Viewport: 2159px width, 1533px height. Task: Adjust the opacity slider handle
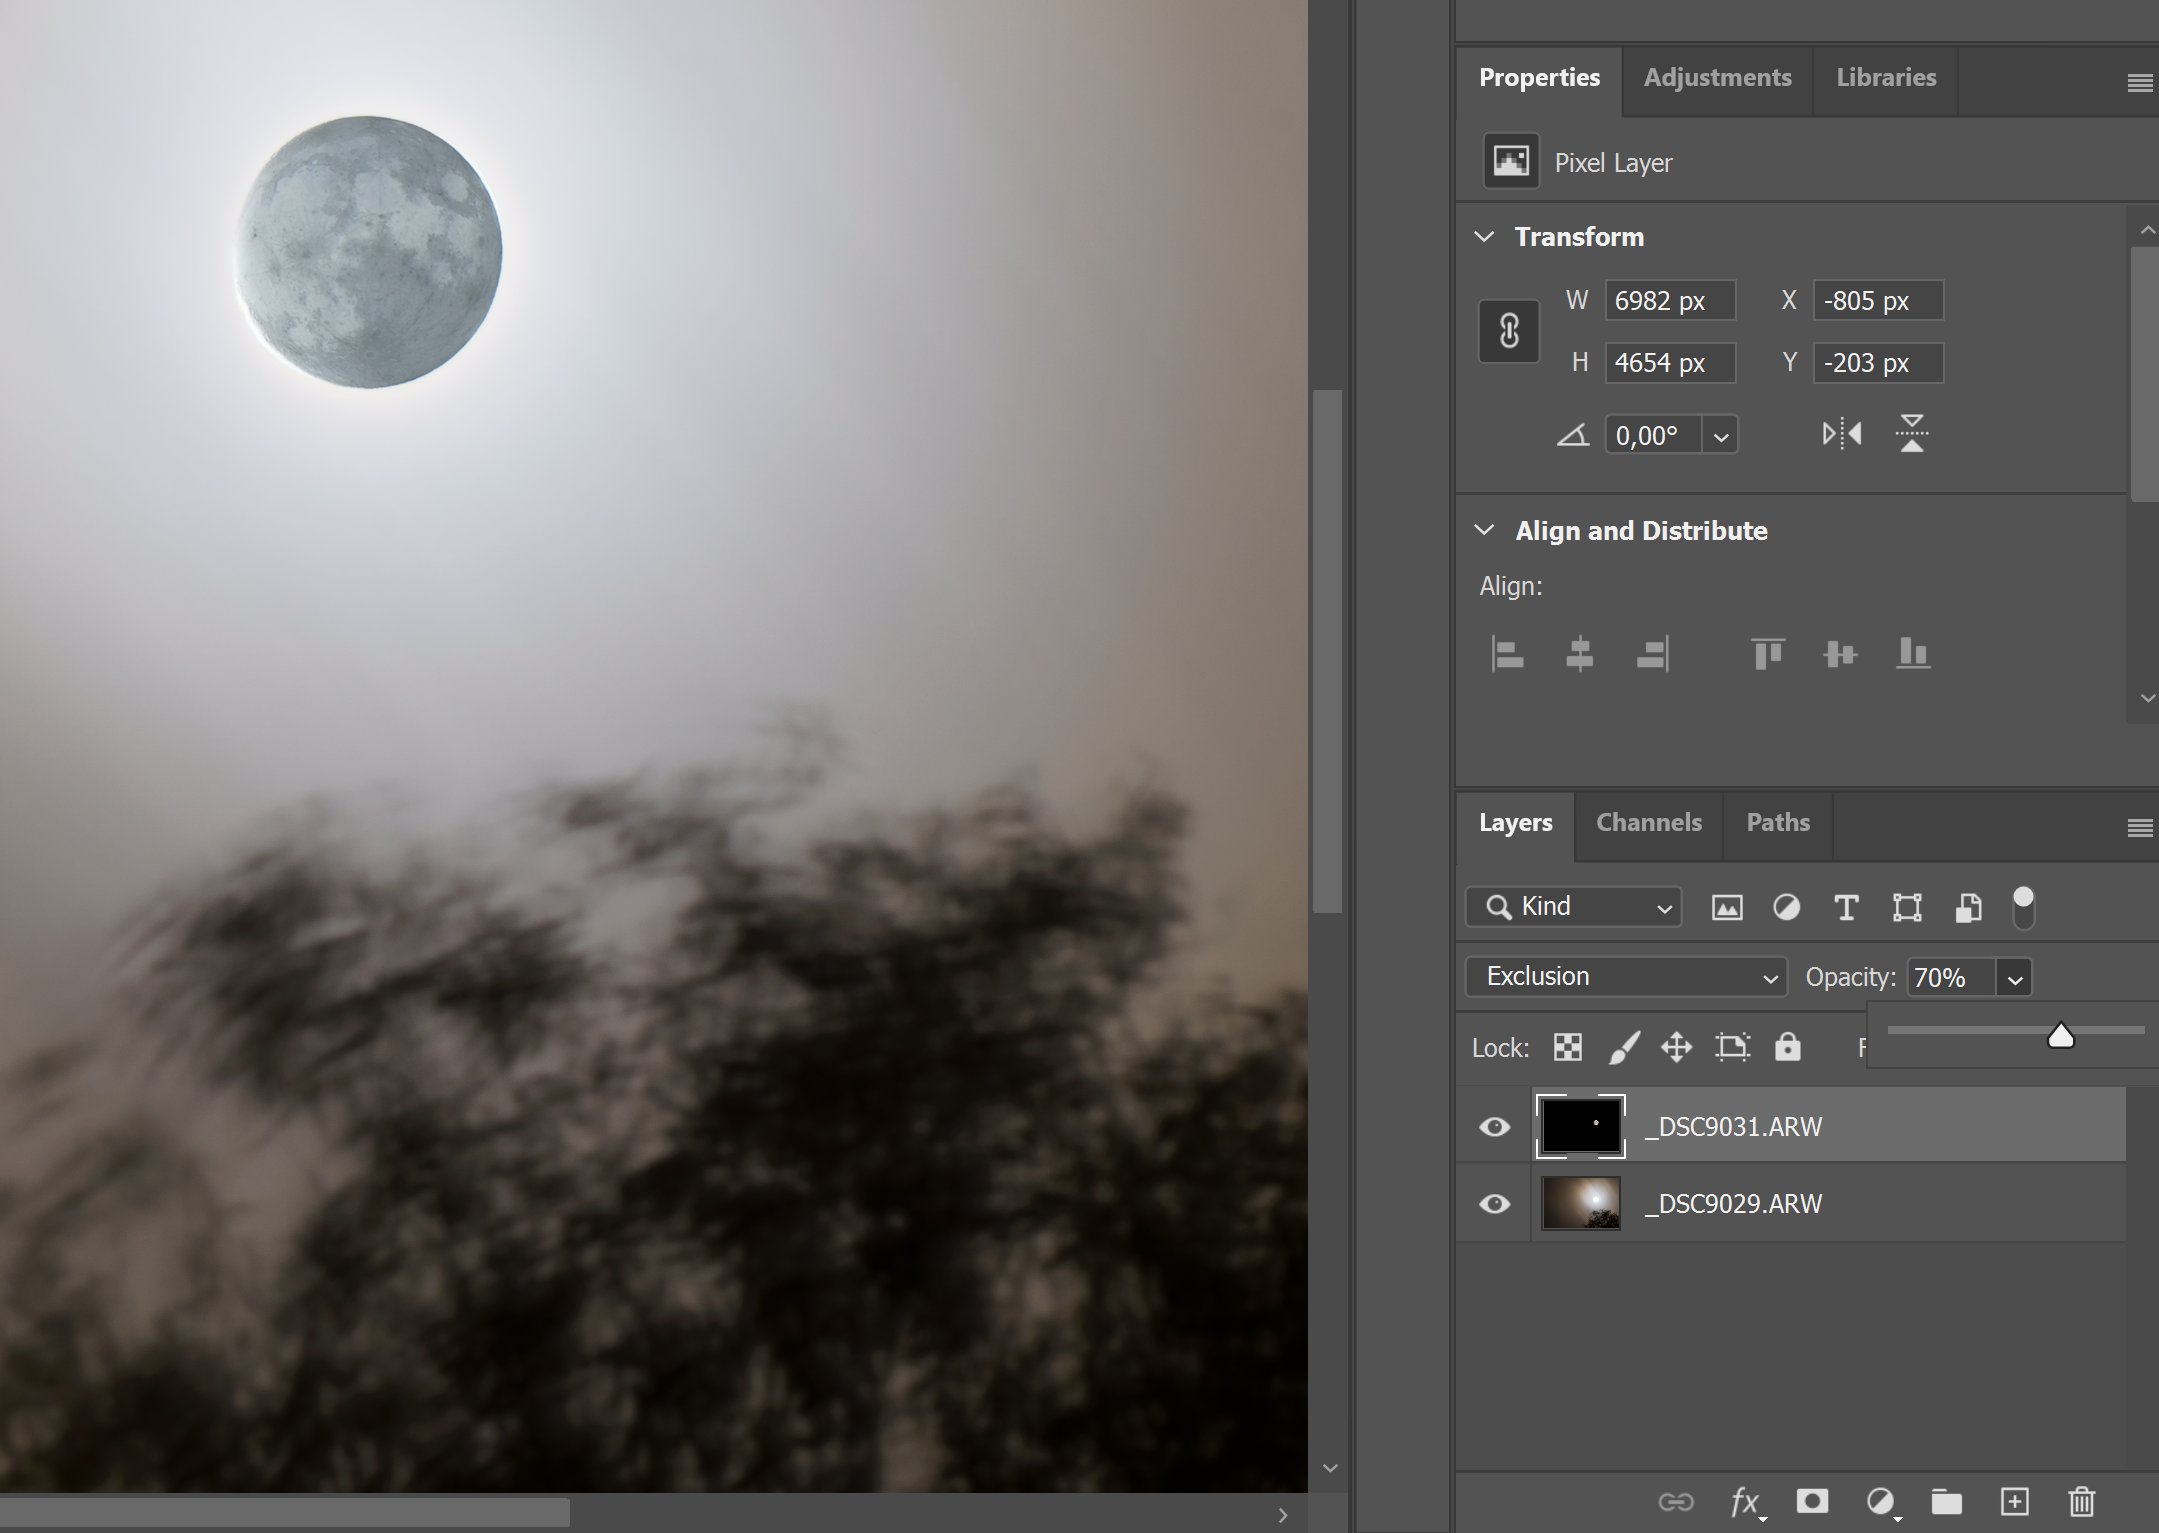coord(2062,1035)
